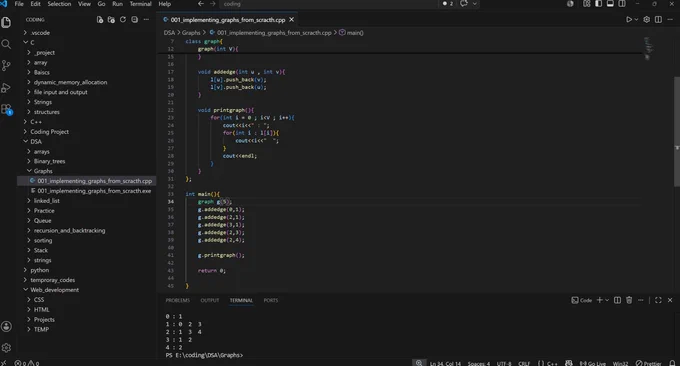Open the run button dropdown arrow
680x366 pixels.
click(x=636, y=20)
